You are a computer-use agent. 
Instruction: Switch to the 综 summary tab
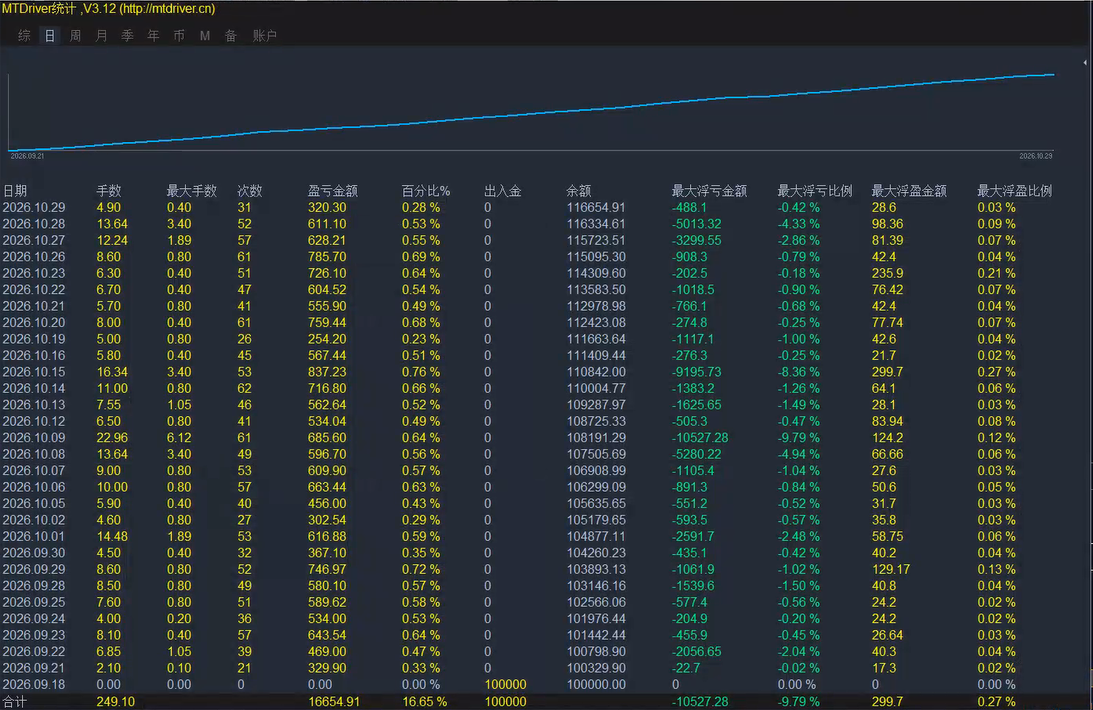pos(24,36)
